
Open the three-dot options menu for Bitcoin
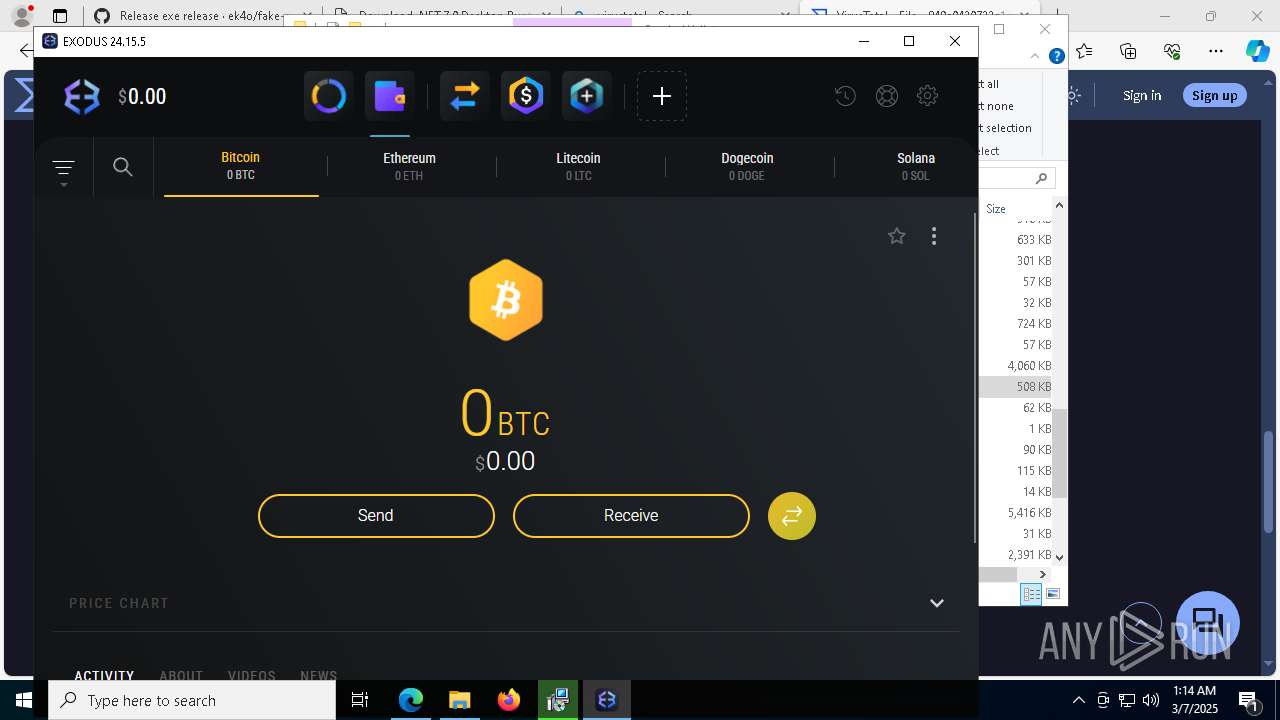pos(934,236)
